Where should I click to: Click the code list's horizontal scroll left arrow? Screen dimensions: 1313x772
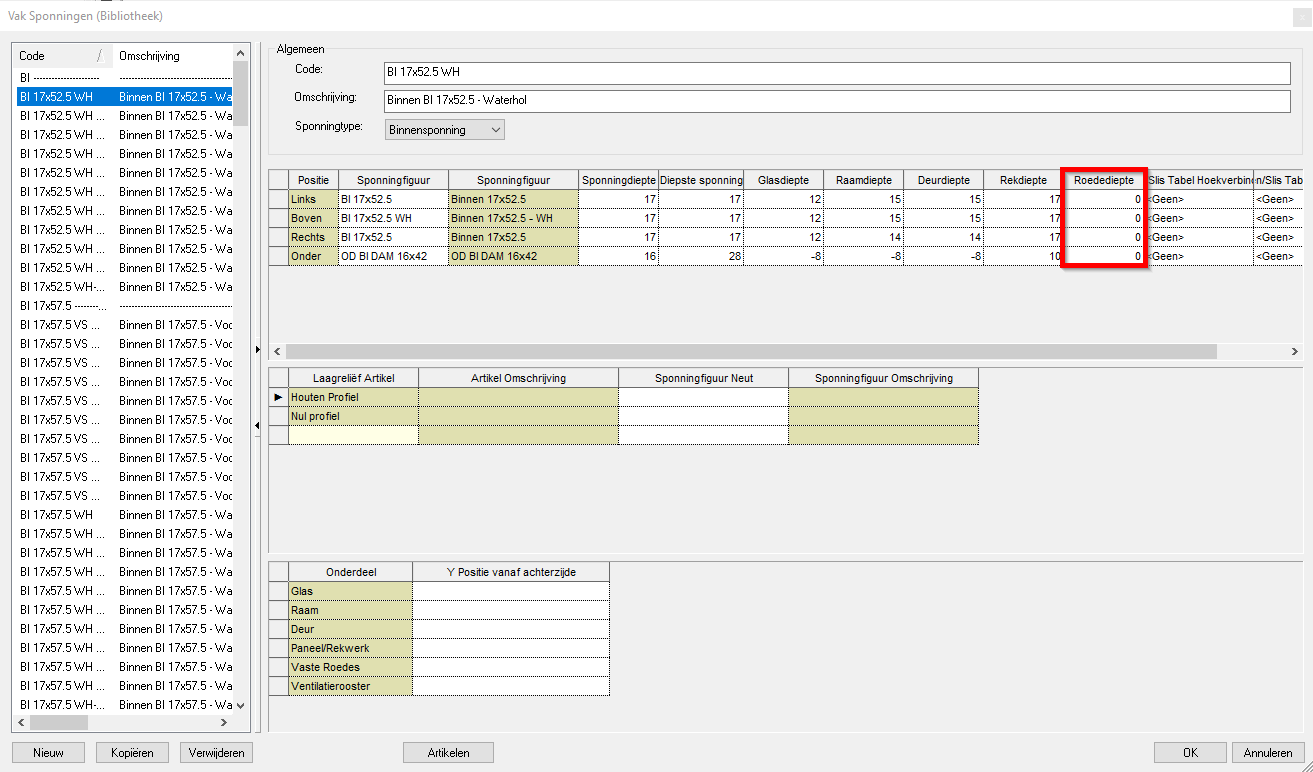pyautogui.click(x=22, y=722)
